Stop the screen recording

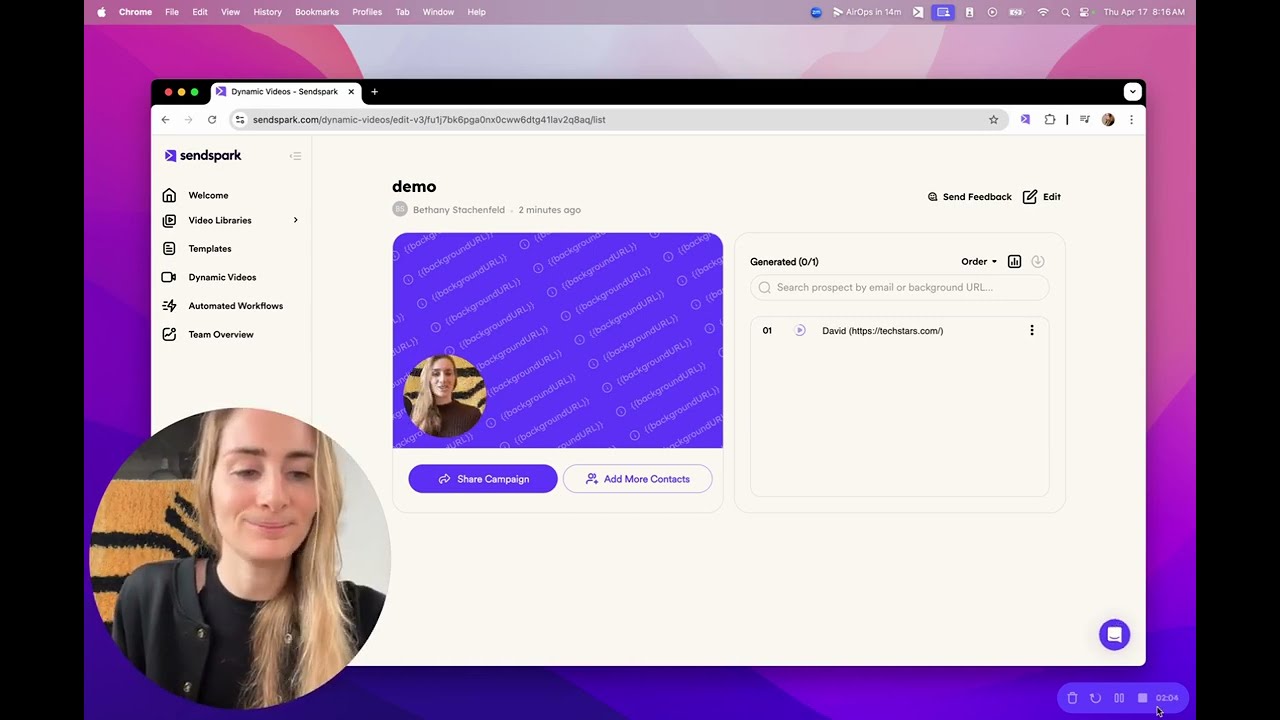[1142, 698]
